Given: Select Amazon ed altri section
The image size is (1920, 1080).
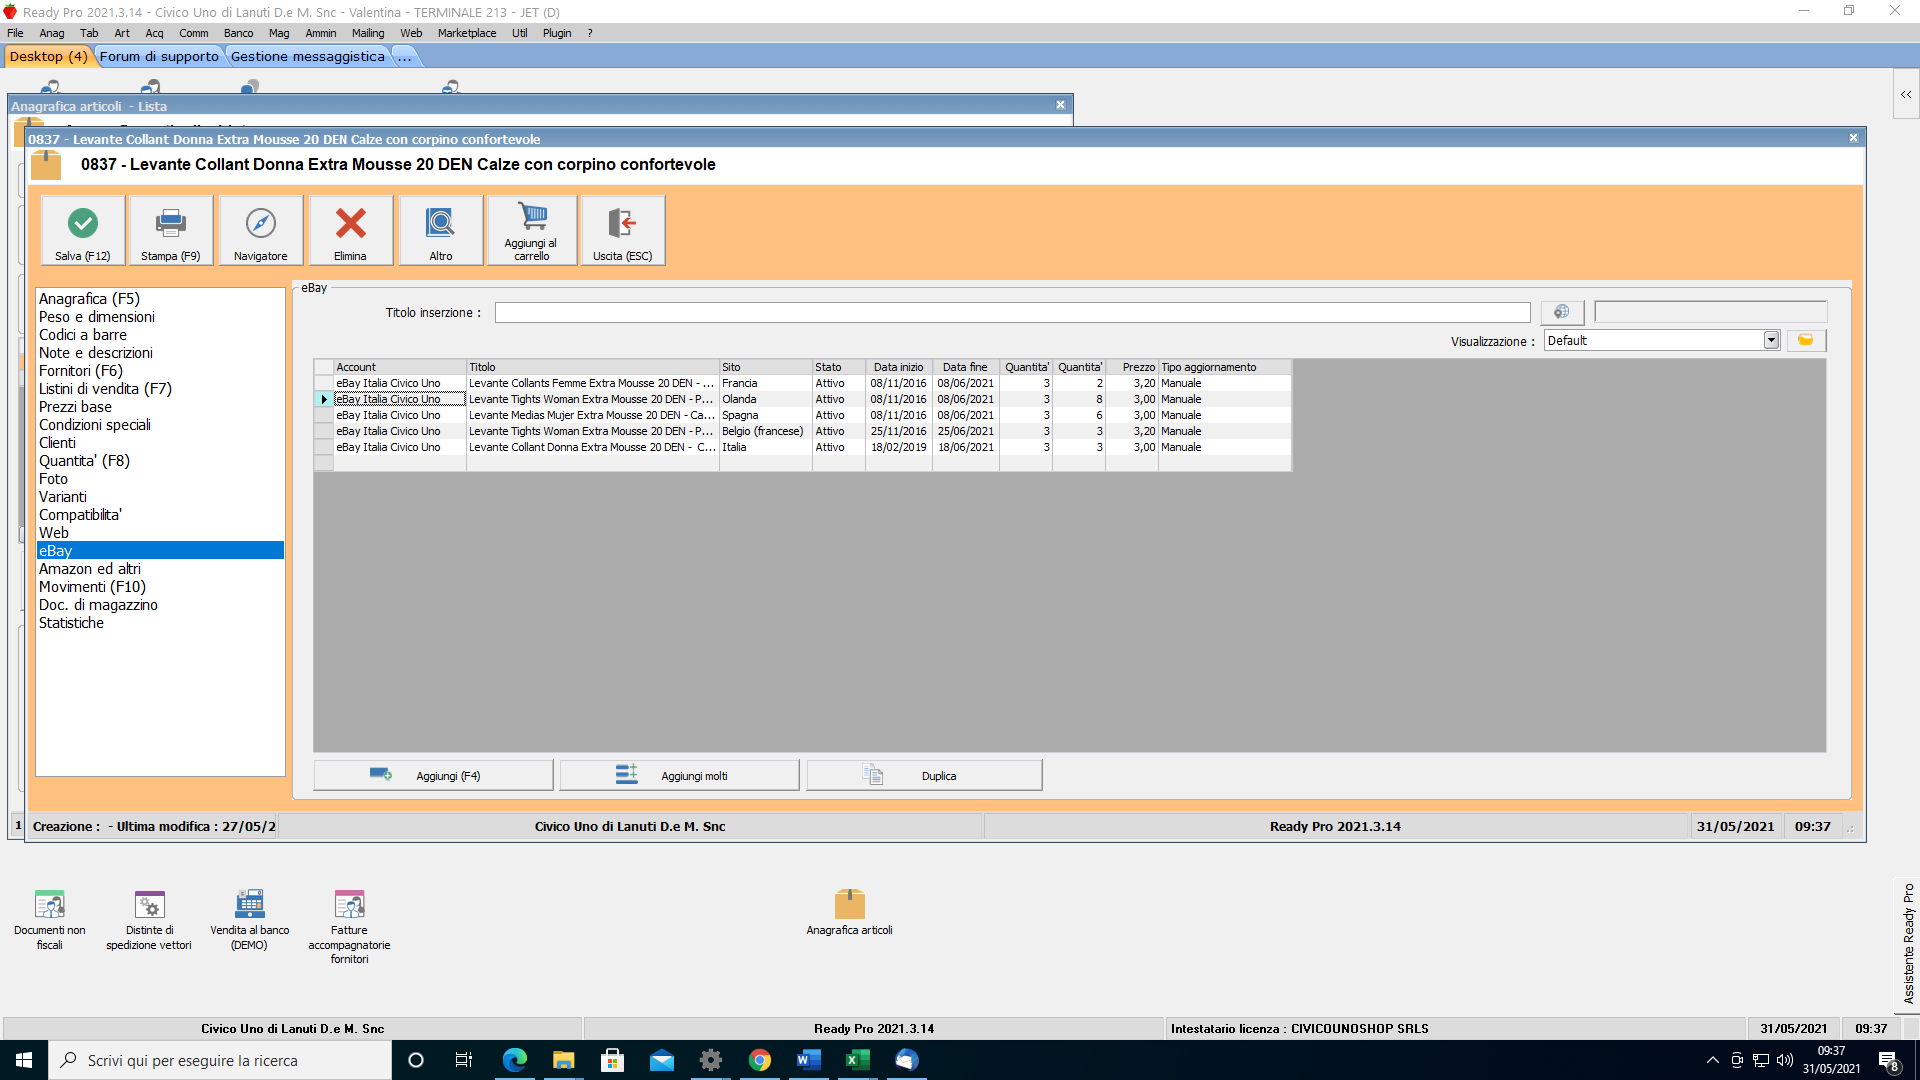Looking at the screenshot, I should (x=160, y=569).
